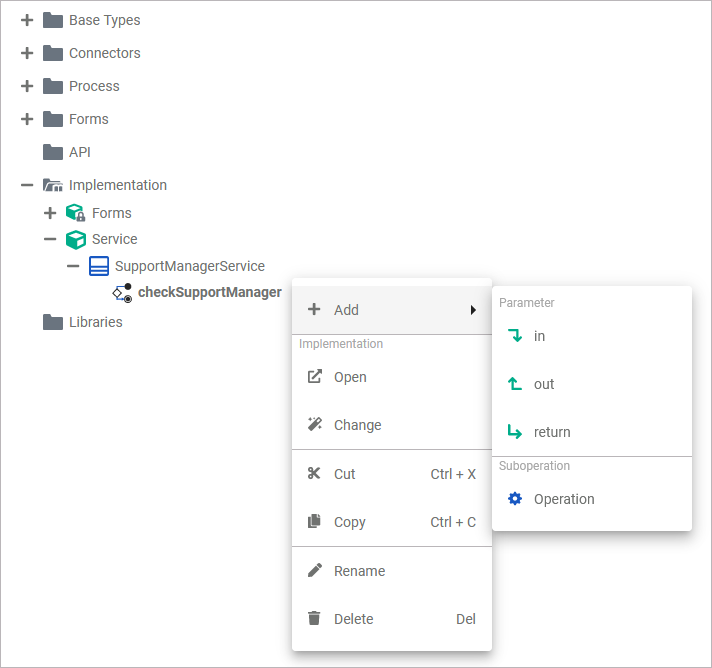712x668 pixels.
Task: Click the top-level Forms folder icon
Action: pyautogui.click(x=53, y=119)
